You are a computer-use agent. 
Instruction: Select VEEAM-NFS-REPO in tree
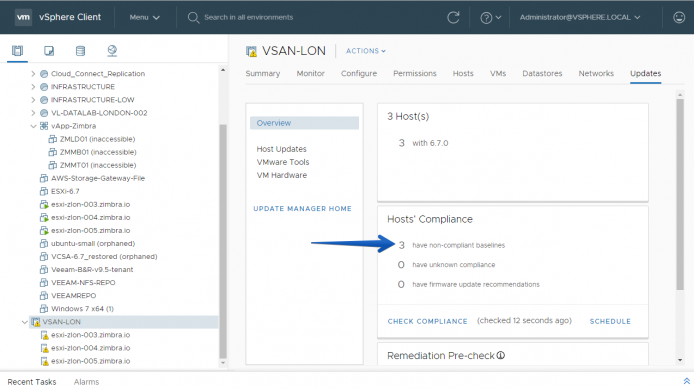click(83, 282)
